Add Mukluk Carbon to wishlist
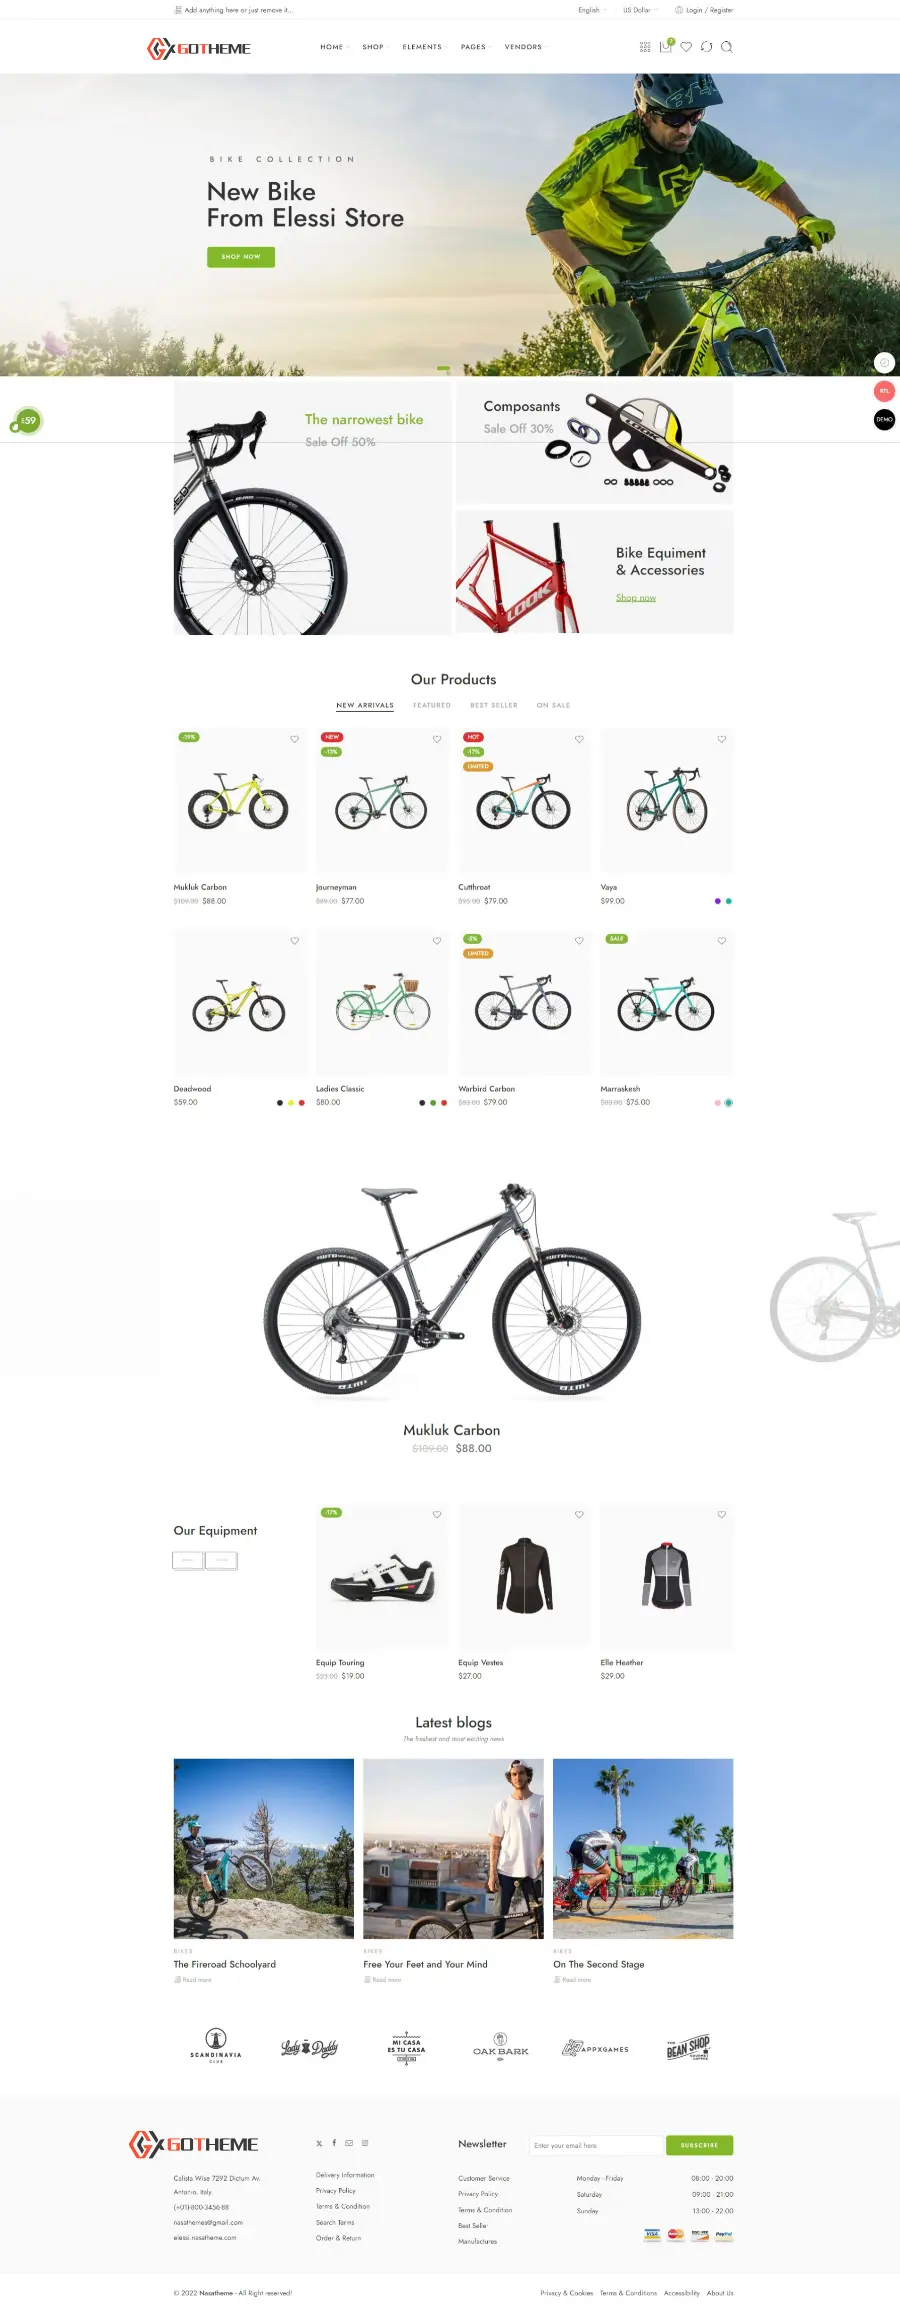This screenshot has height=2312, width=900. click(294, 739)
